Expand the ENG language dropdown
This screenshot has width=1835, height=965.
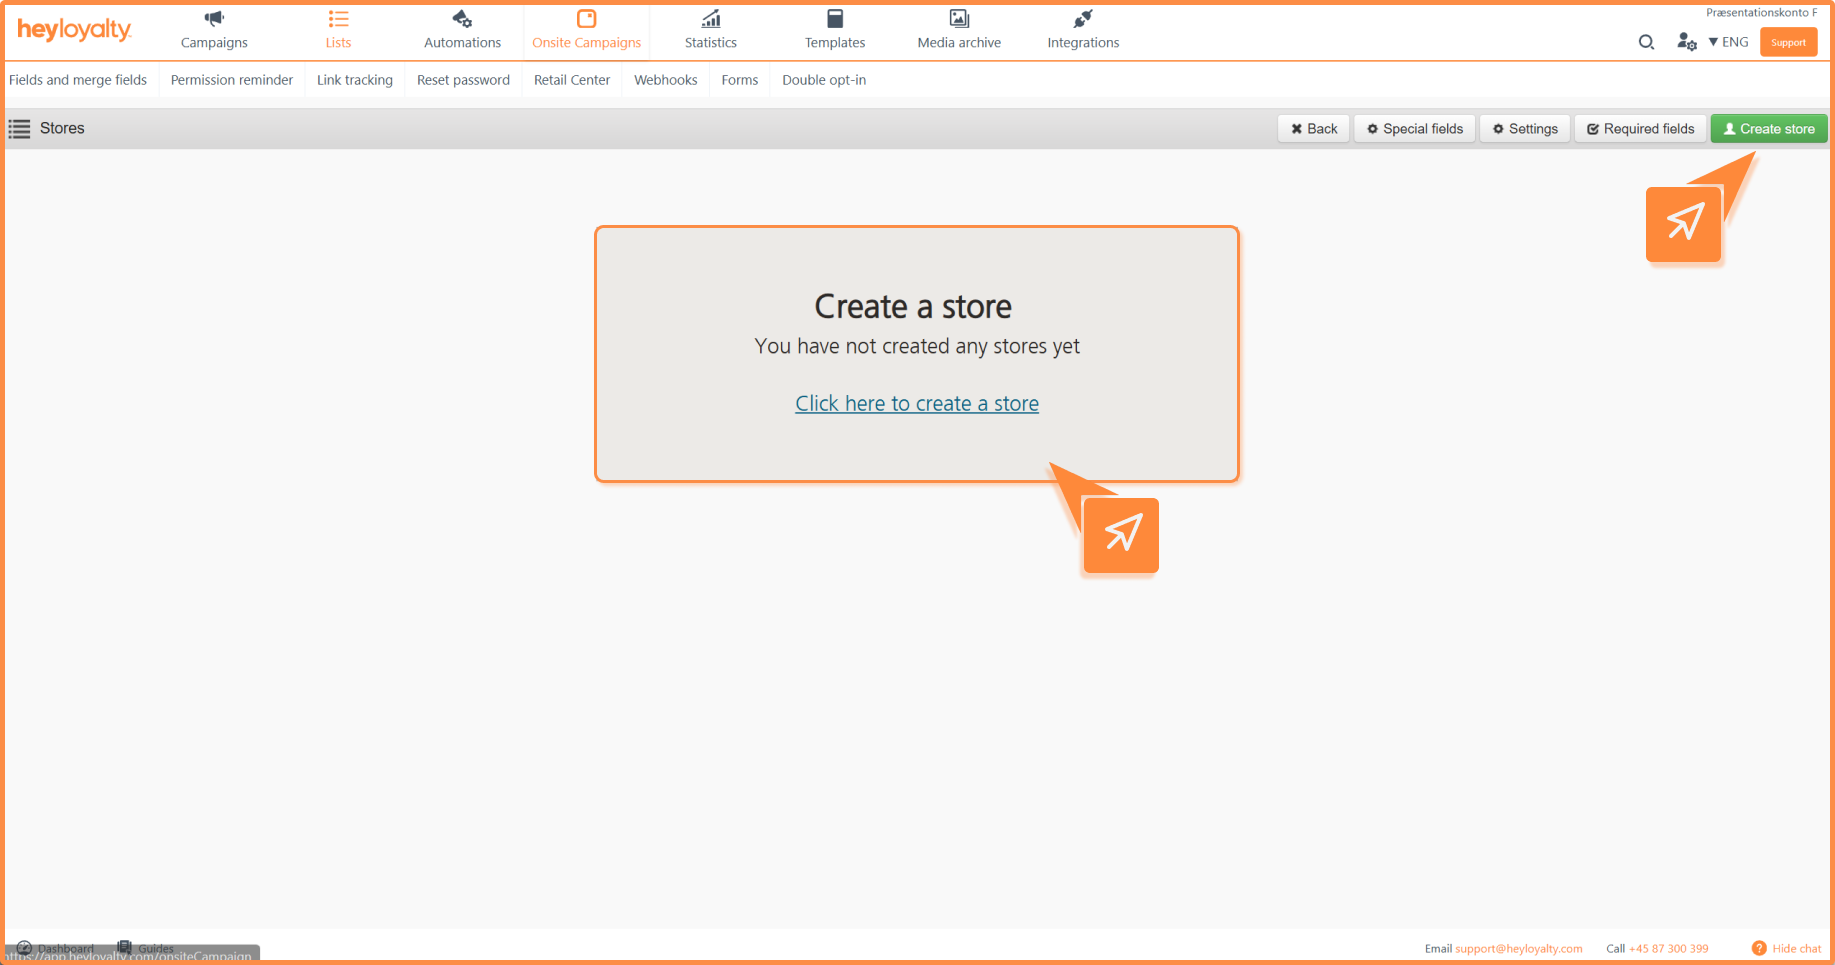point(1729,42)
